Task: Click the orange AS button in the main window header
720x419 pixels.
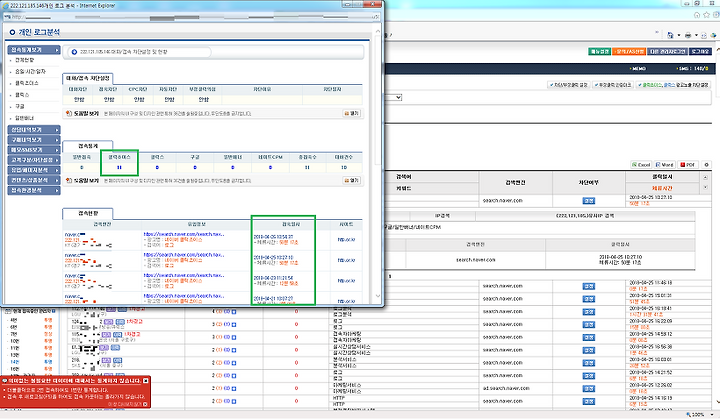Action: [629, 51]
